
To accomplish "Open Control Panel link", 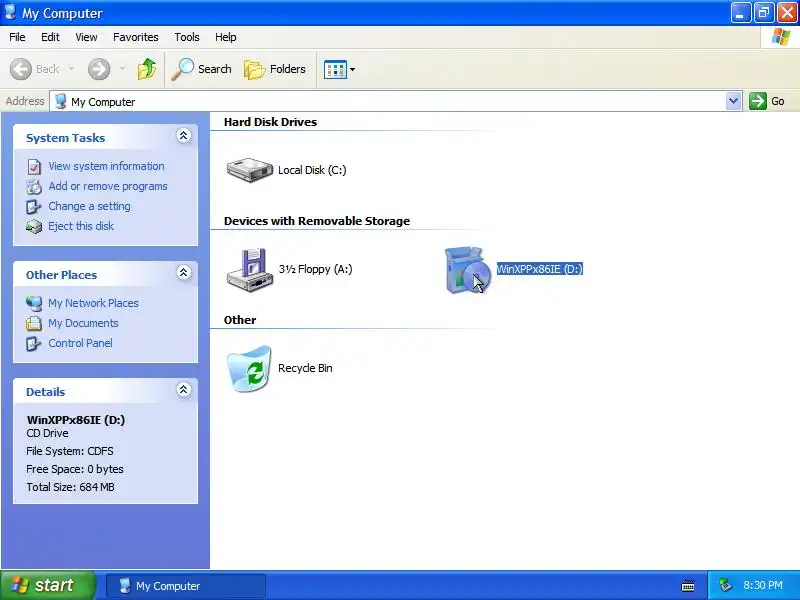I will tap(80, 343).
